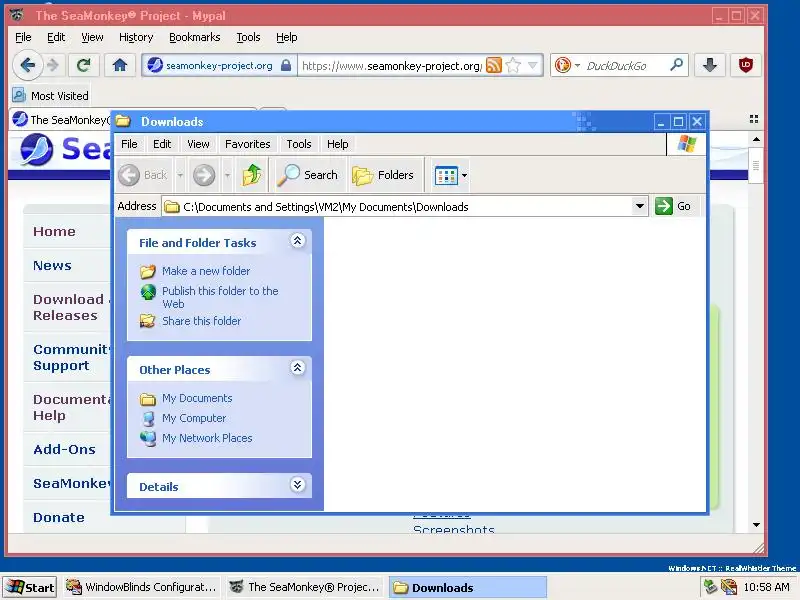Open the browser Bookmarks menu
Screen dimensions: 800x600
point(194,37)
